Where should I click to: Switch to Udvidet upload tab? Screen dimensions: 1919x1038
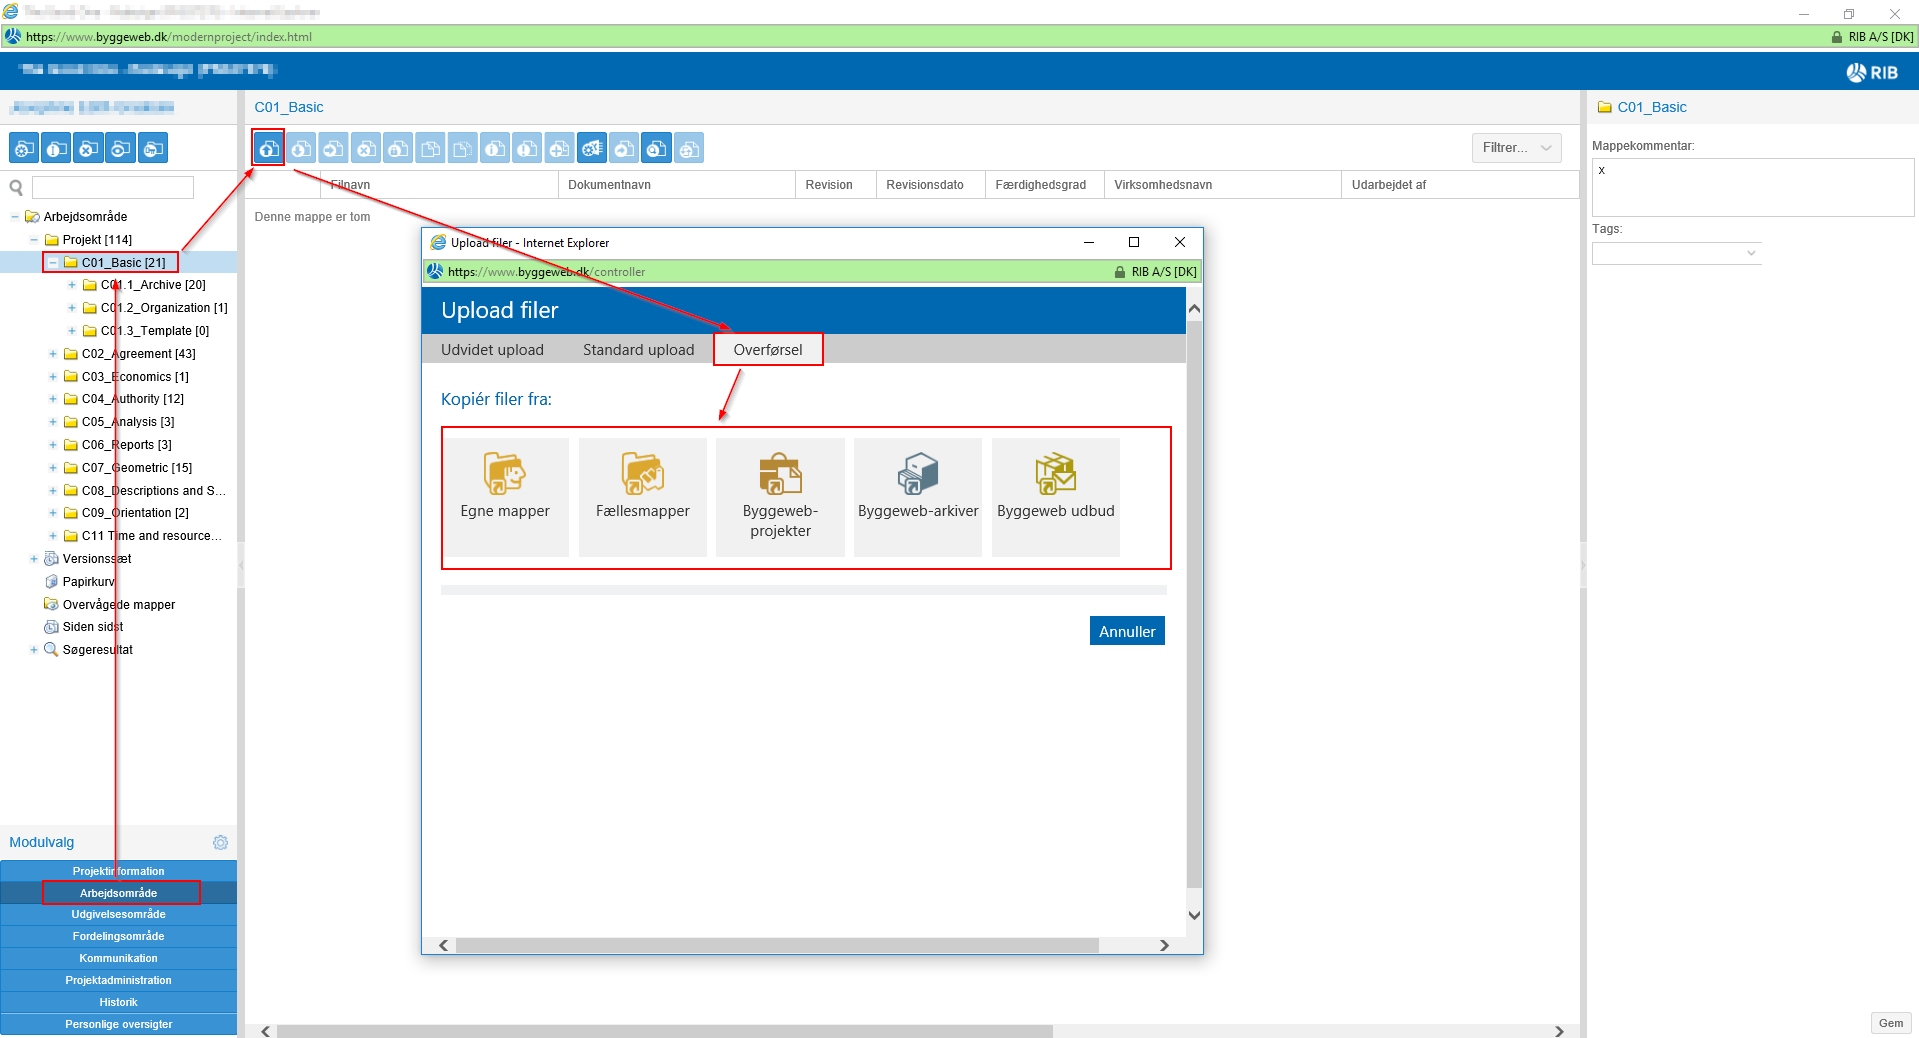(x=492, y=350)
